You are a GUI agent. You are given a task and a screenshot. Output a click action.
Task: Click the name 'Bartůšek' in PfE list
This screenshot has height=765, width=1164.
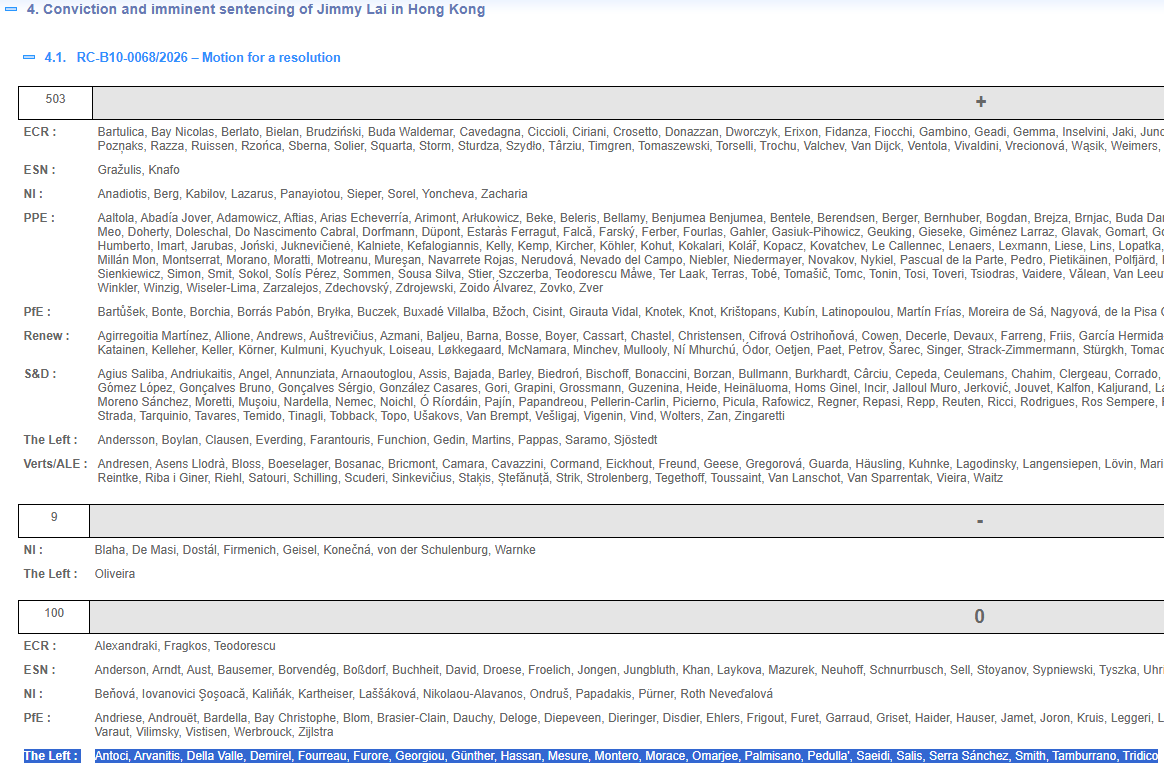122,312
